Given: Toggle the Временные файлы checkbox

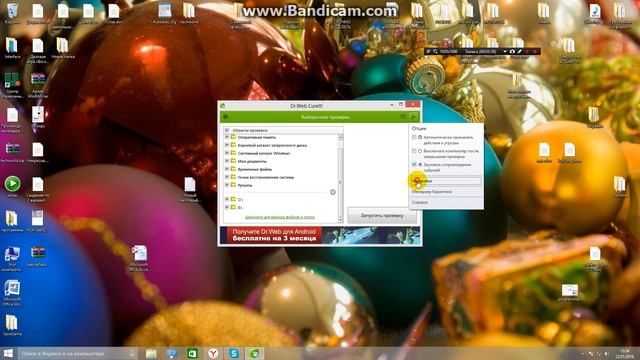Looking at the screenshot, I should pyautogui.click(x=227, y=169).
